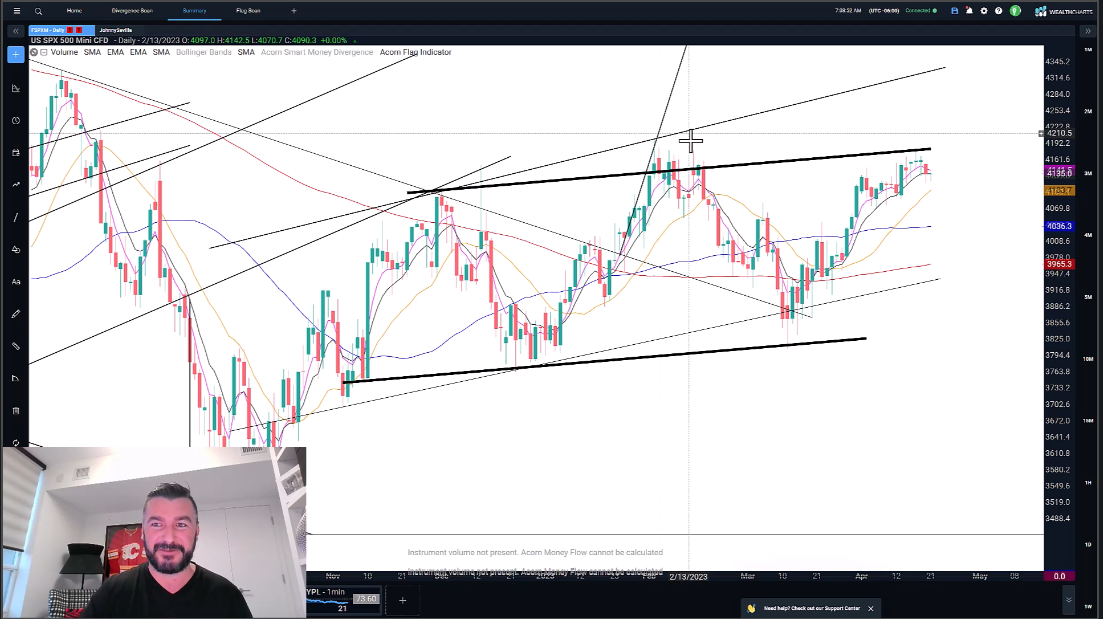1103x619 pixels.
Task: Switch to the Home tab
Action: 74,11
